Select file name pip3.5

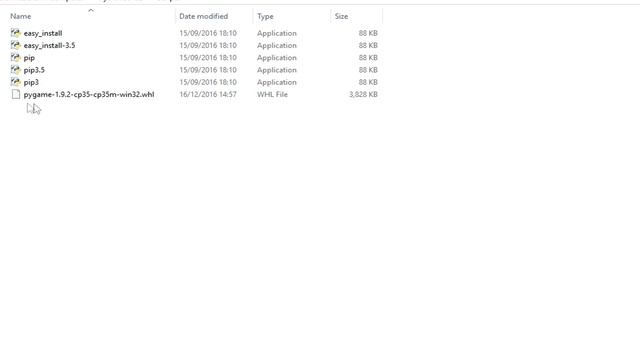click(x=34, y=70)
